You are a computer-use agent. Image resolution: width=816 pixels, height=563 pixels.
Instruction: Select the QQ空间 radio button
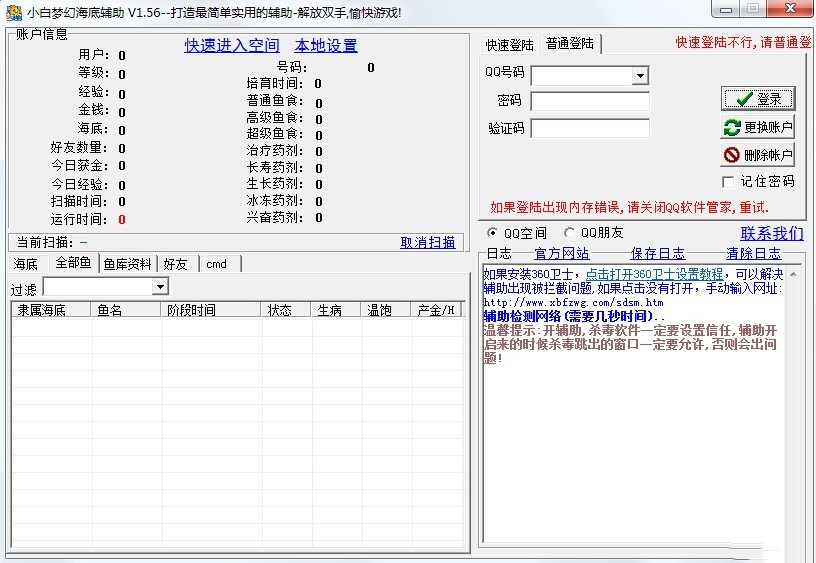click(492, 233)
